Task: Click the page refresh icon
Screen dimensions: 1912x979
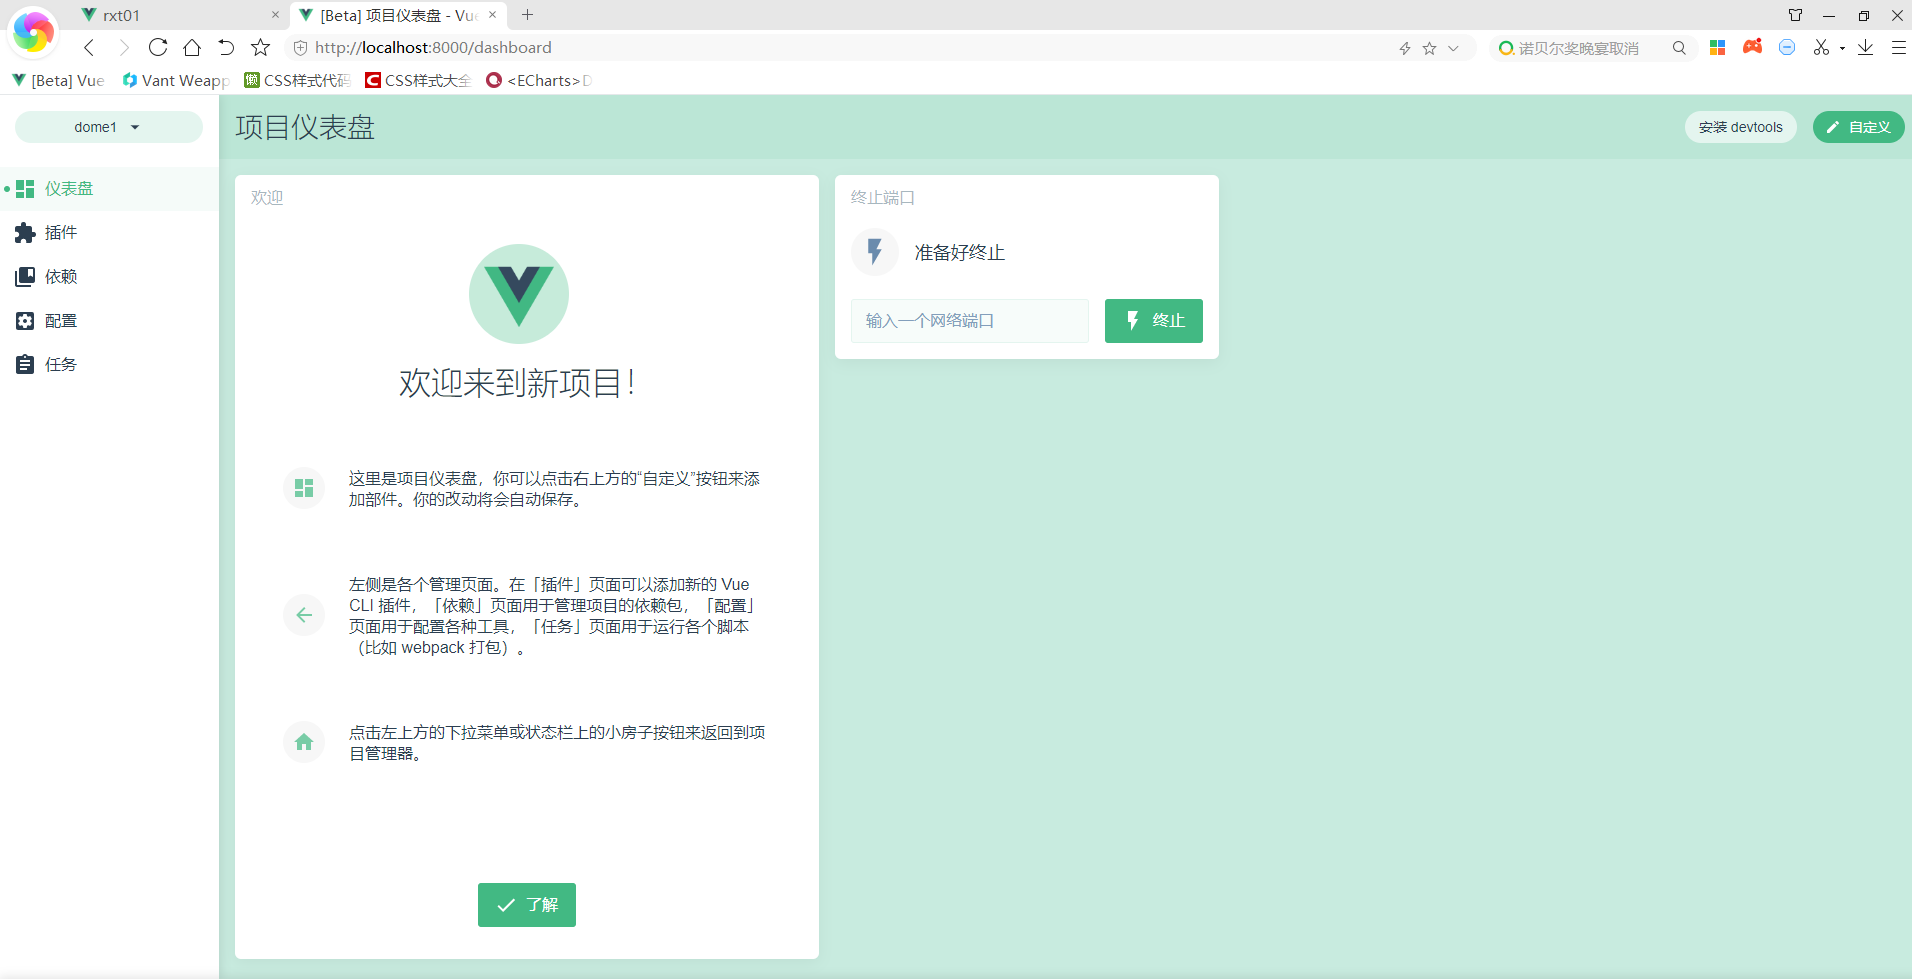Action: point(158,47)
